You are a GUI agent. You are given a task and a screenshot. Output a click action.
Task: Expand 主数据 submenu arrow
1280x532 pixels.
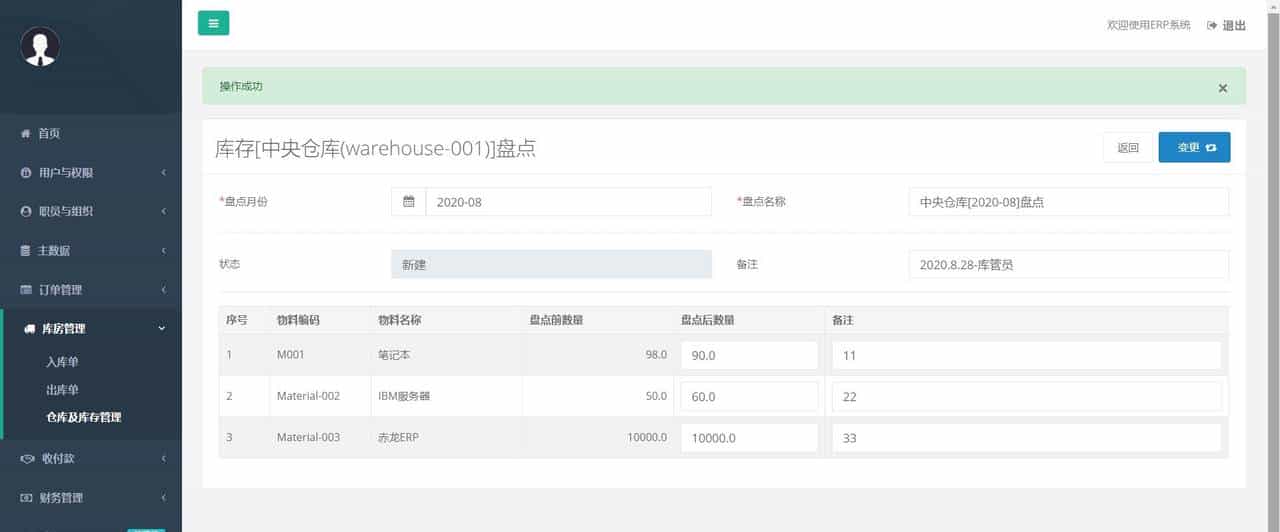click(163, 250)
